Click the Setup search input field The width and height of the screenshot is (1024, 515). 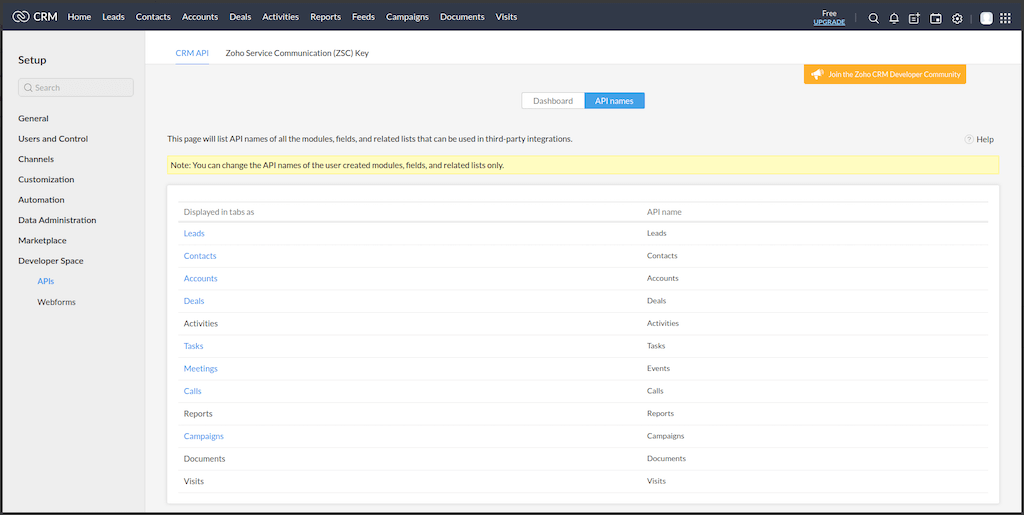76,88
